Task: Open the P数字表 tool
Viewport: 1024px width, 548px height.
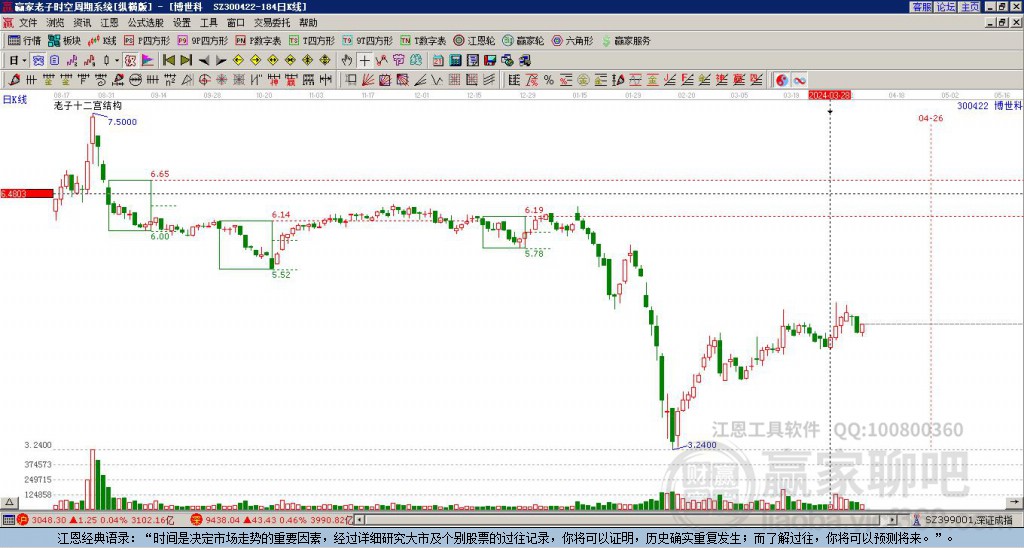Action: click(258, 40)
